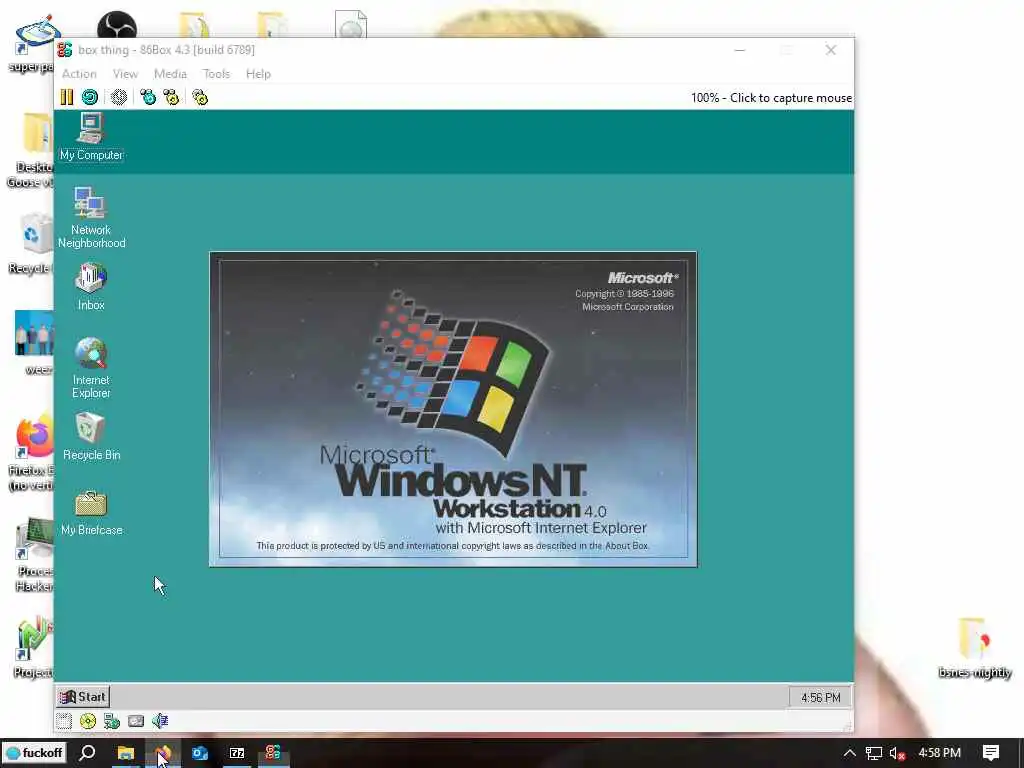Viewport: 1024px width, 768px height.
Task: Select My Computer icon in guest desktop
Action: [91, 137]
